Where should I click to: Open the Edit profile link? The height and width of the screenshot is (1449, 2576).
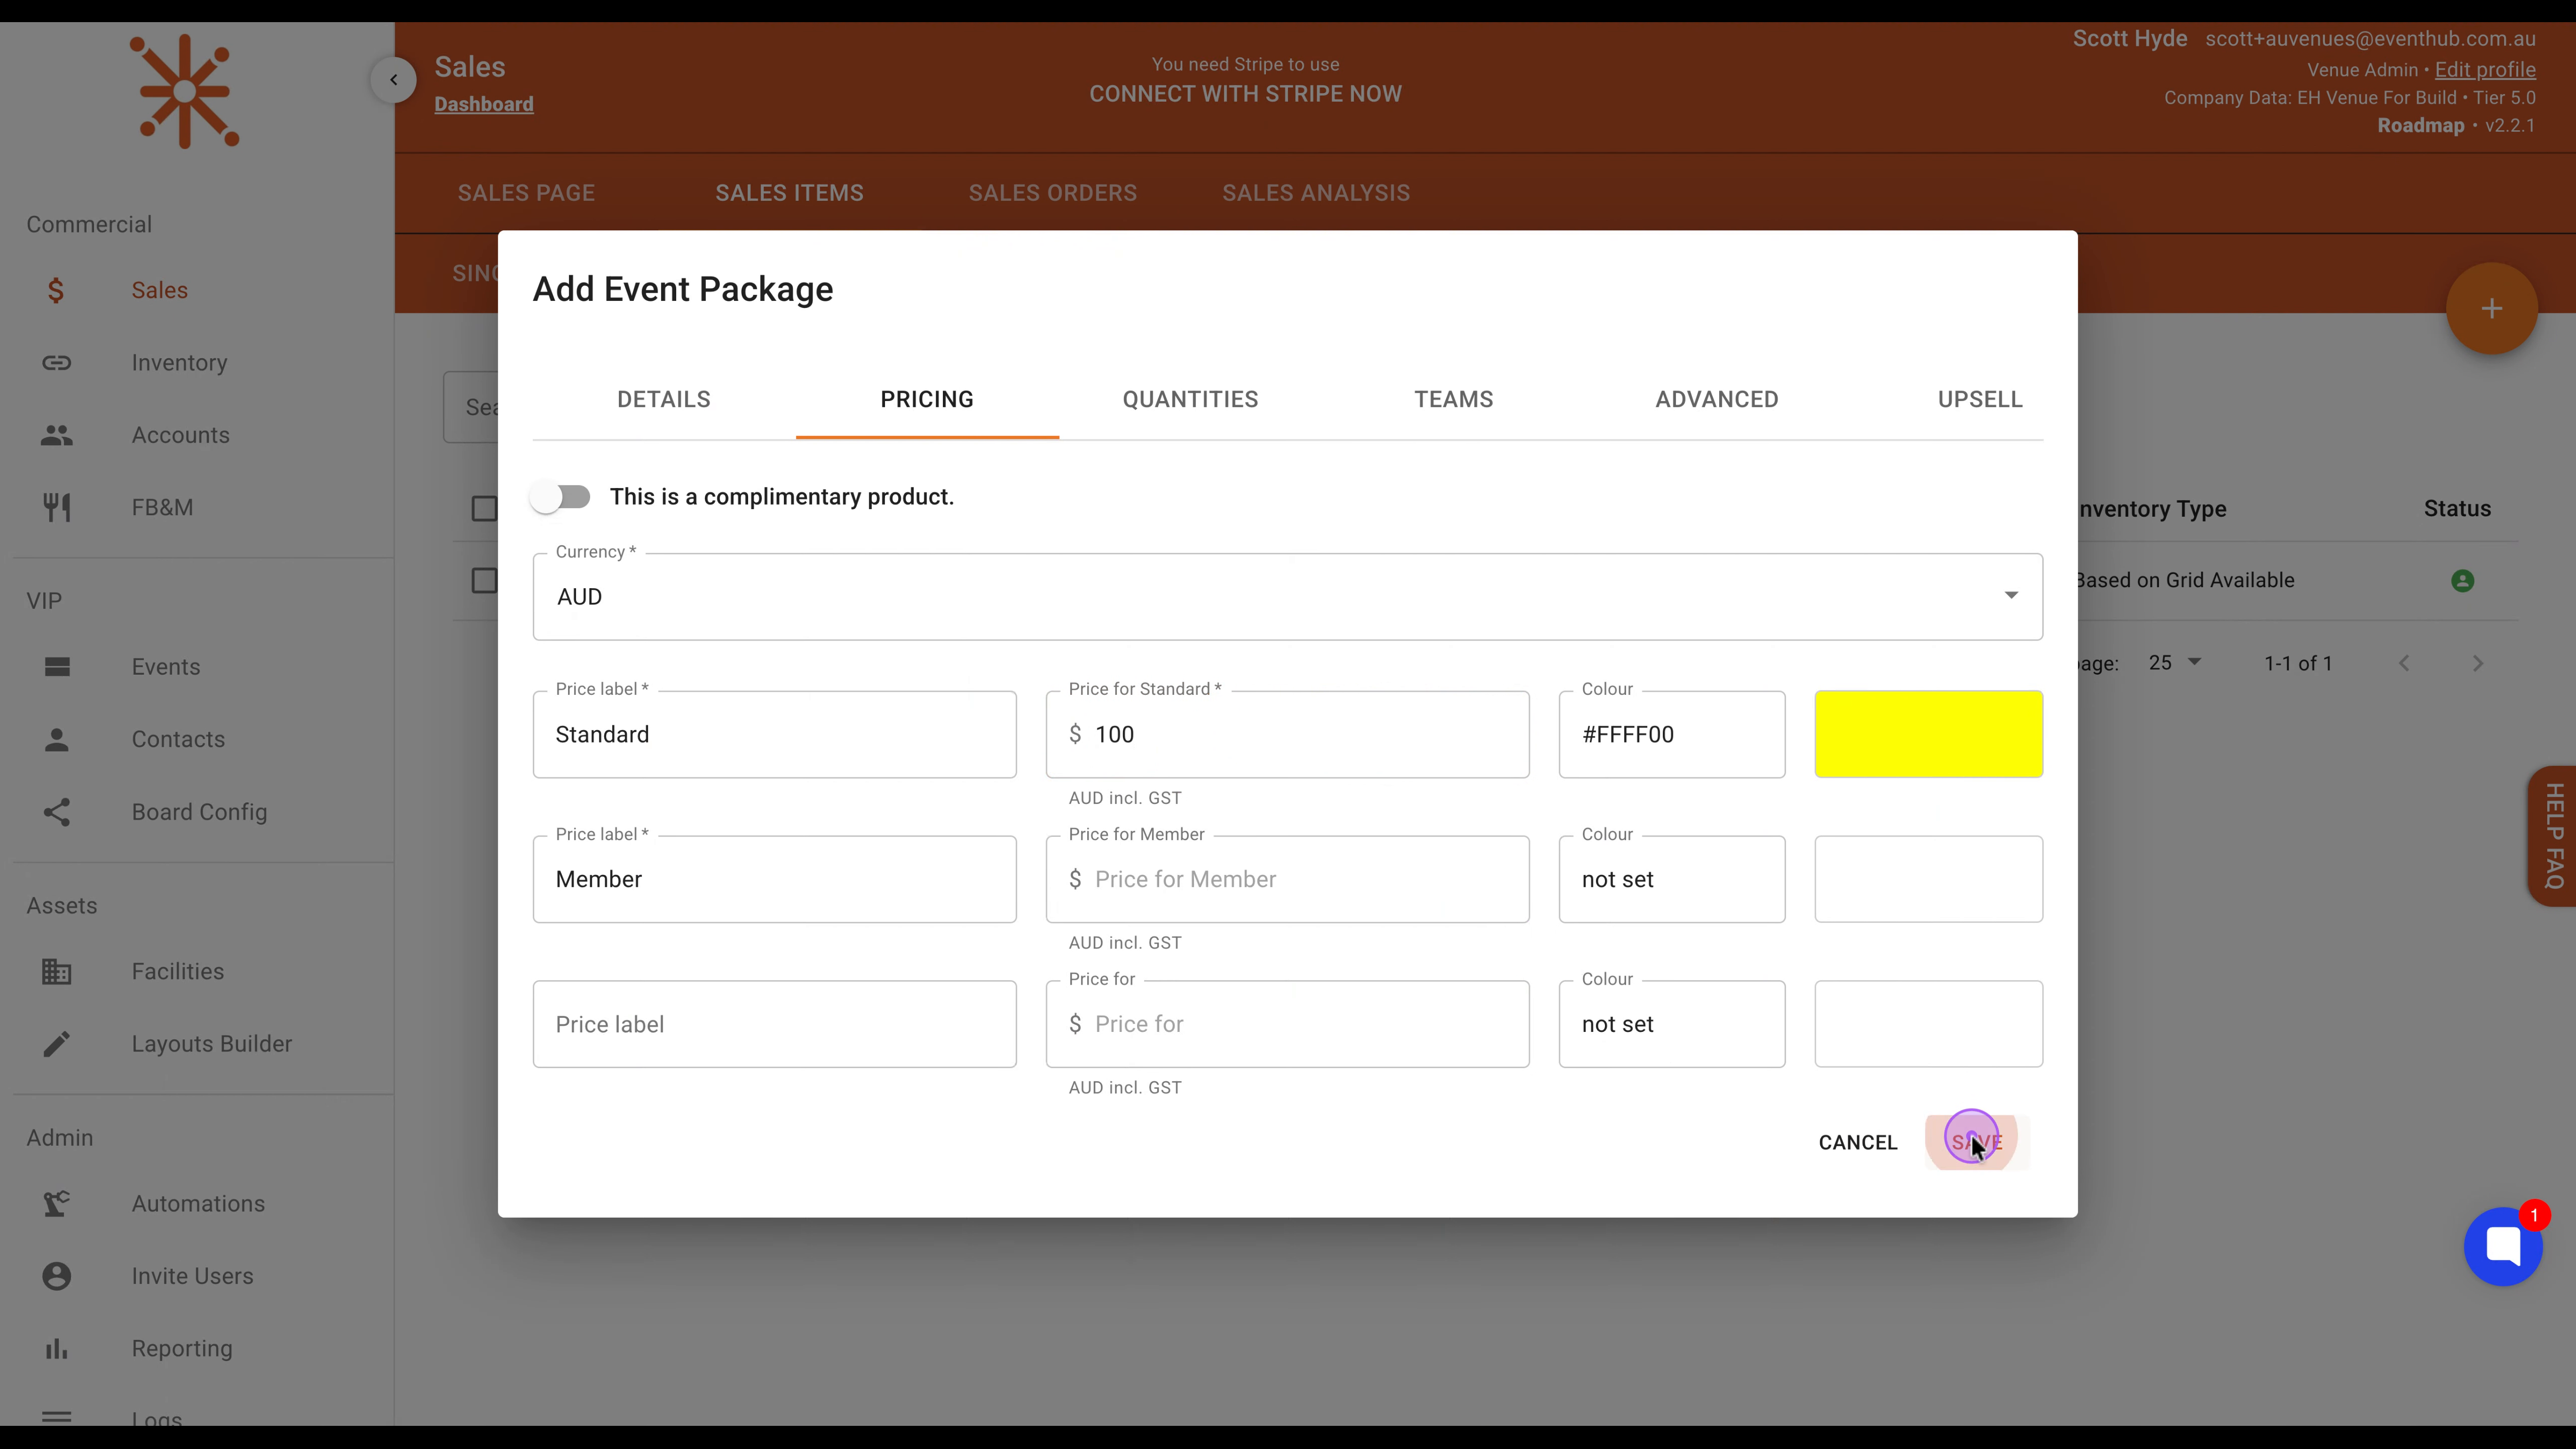[x=2485, y=70]
